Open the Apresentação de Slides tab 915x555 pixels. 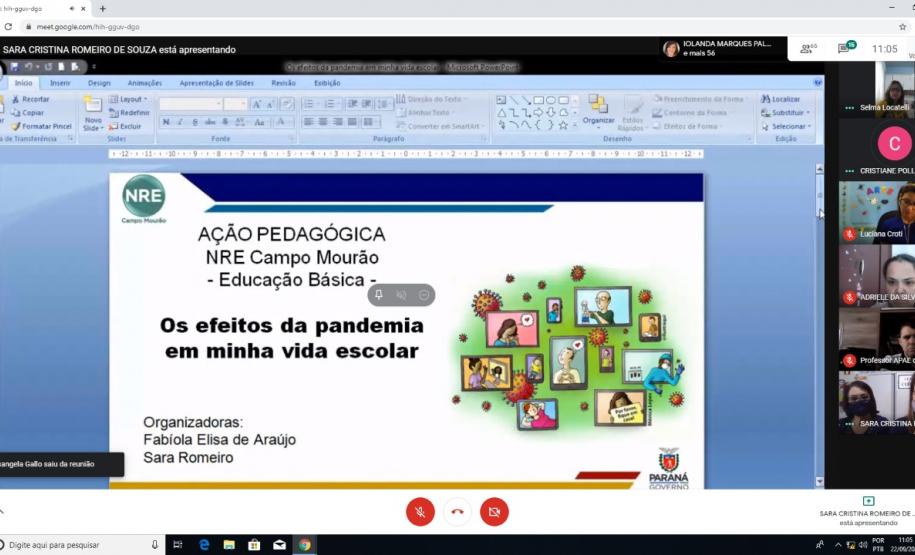[216, 83]
